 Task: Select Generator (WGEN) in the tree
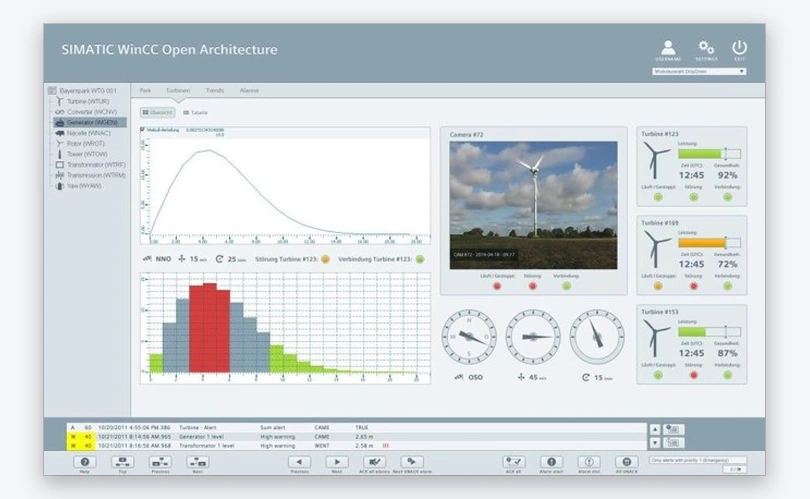tap(90, 122)
